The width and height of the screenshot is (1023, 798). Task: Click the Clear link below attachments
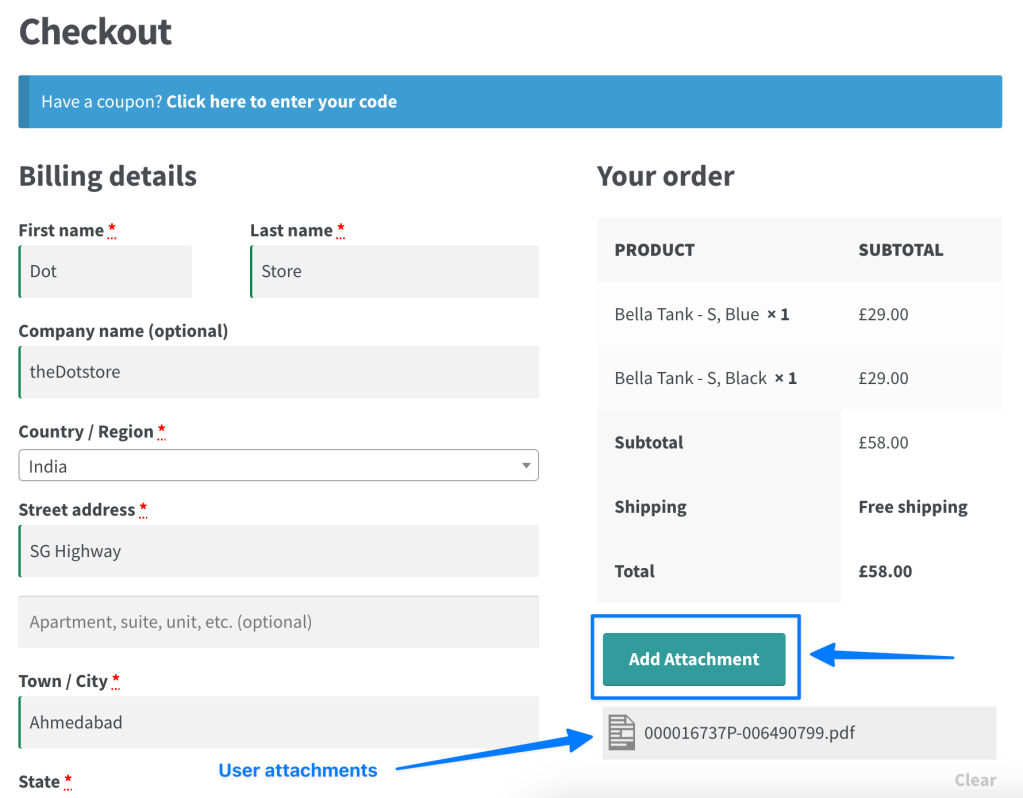(x=974, y=780)
